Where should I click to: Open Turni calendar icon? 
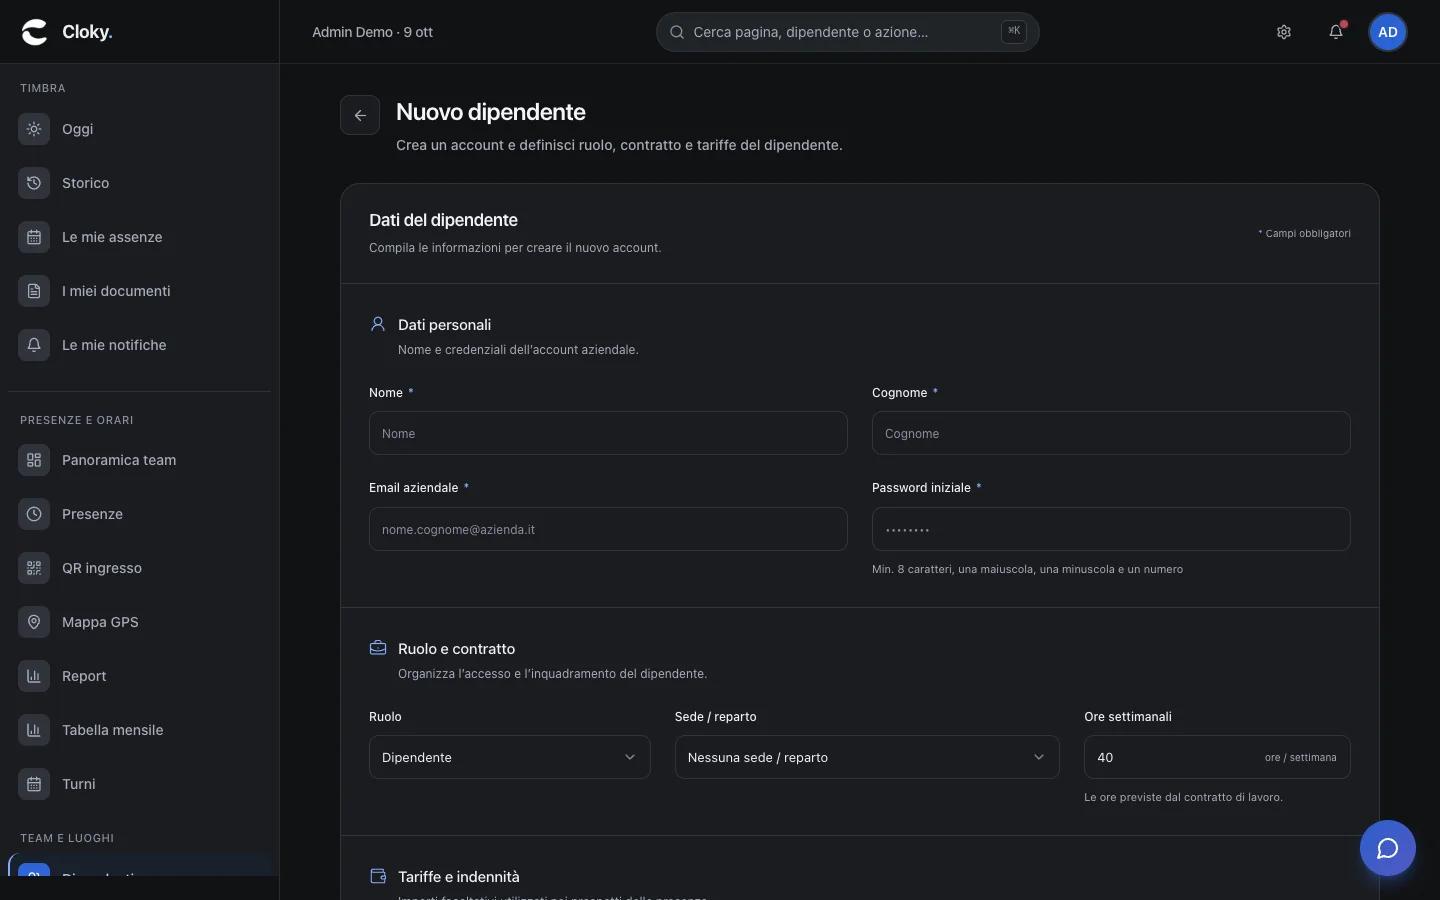[34, 784]
